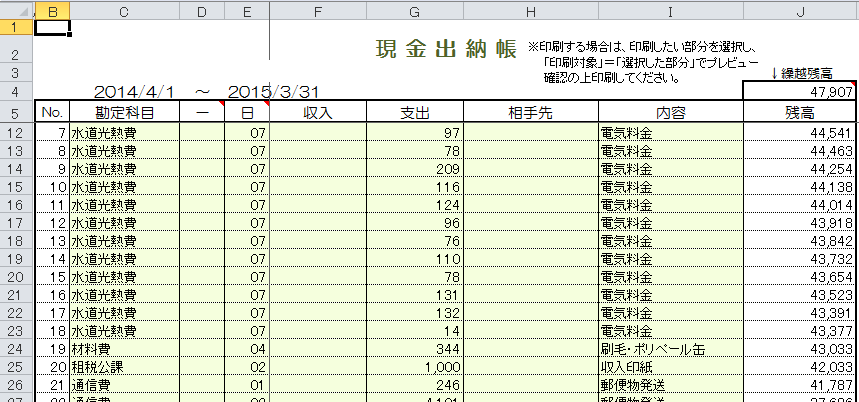Select row 24 header

coord(16,349)
